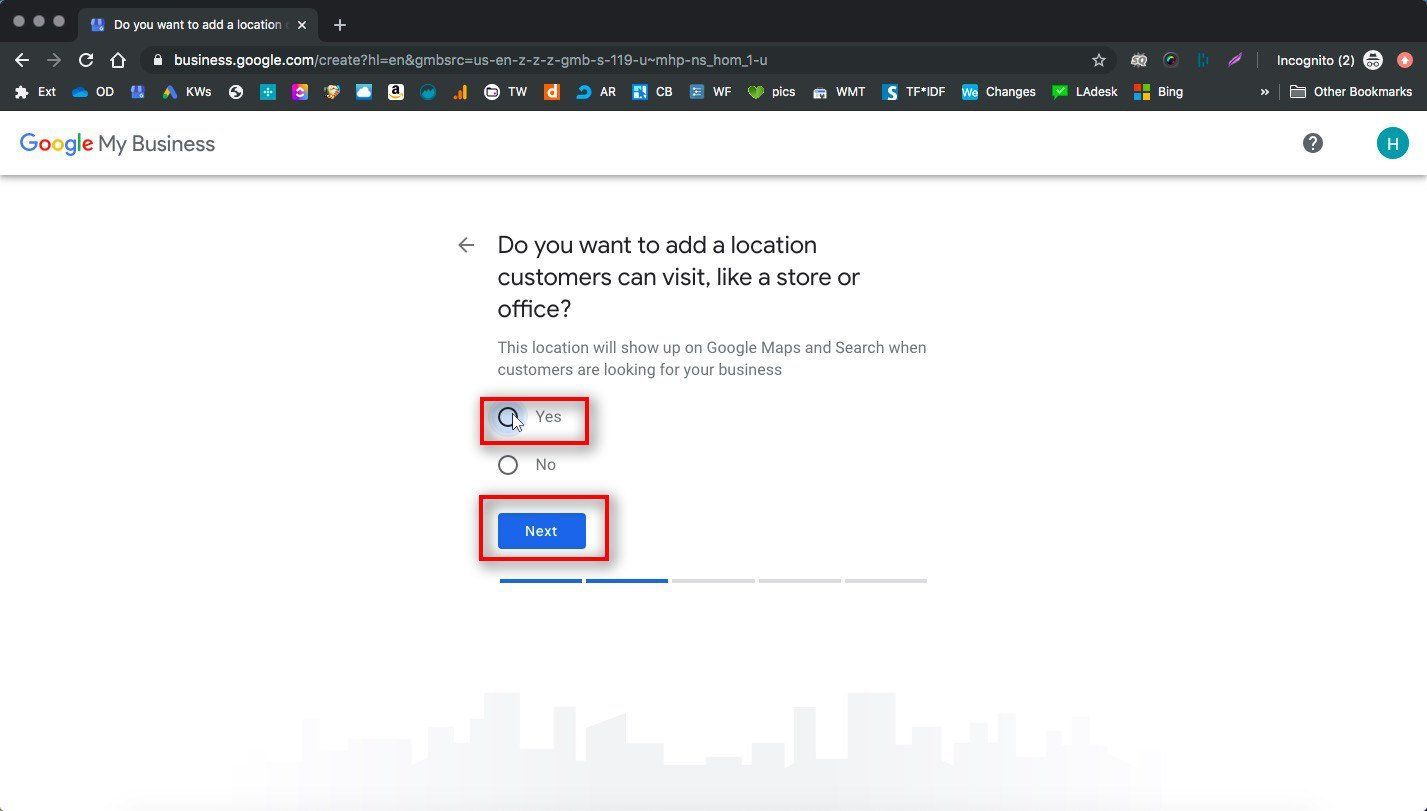Open the orange bar chart bookmark
The width and height of the screenshot is (1427, 811).
(x=460, y=92)
